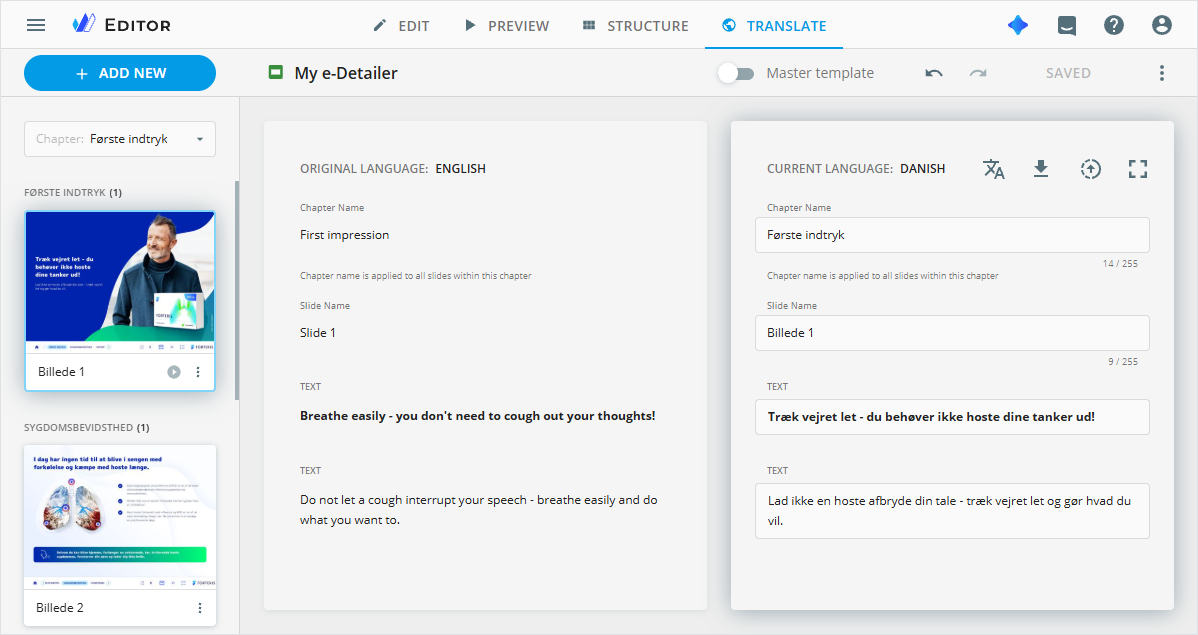Click the slide list vertical scrollbar
Image resolution: width=1198 pixels, height=635 pixels.
click(237, 290)
